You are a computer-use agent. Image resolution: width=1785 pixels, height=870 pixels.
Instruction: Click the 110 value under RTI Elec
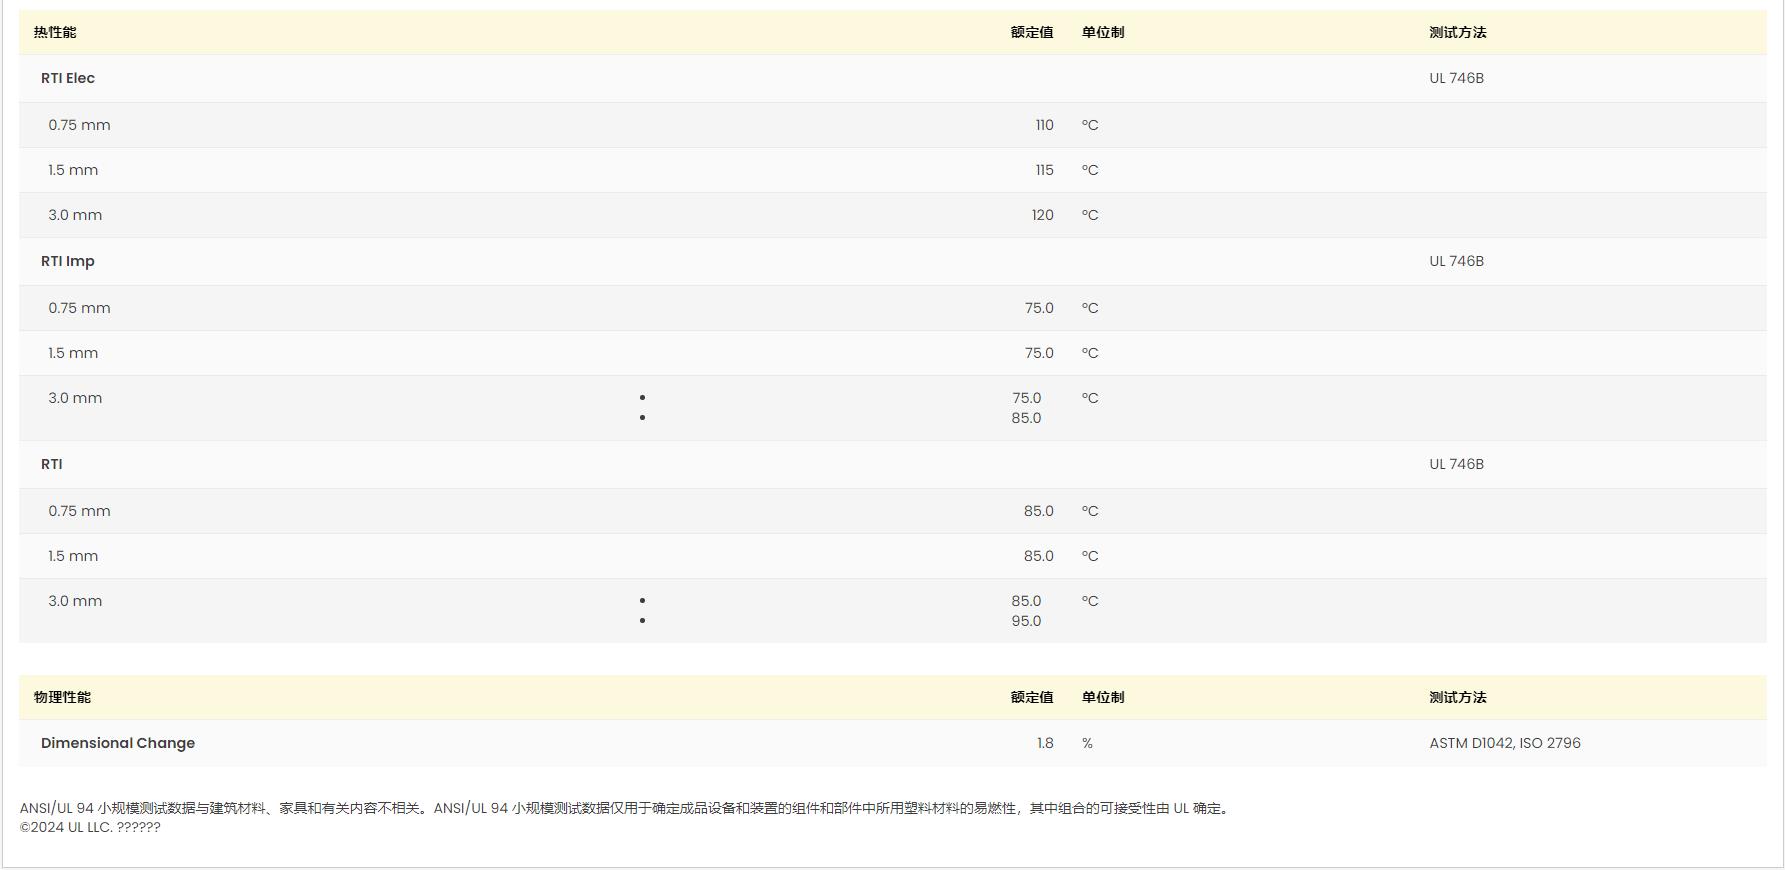tap(1044, 125)
